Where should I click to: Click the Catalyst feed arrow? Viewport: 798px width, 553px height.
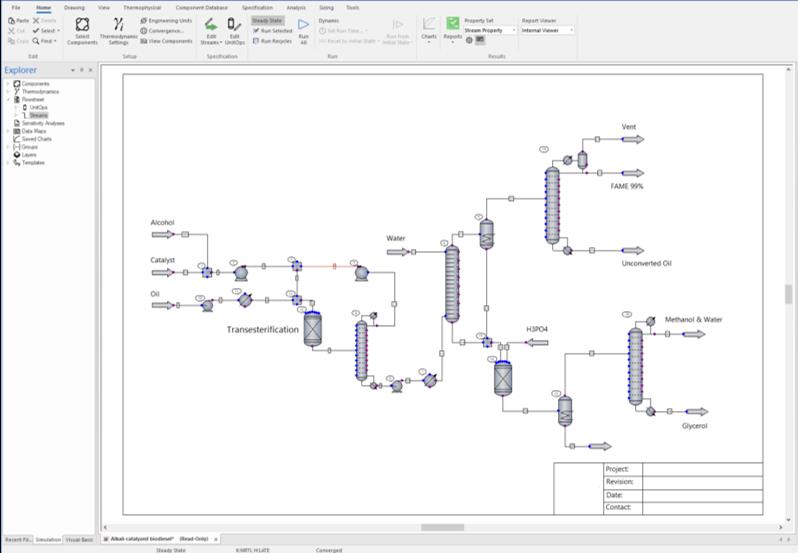click(163, 273)
